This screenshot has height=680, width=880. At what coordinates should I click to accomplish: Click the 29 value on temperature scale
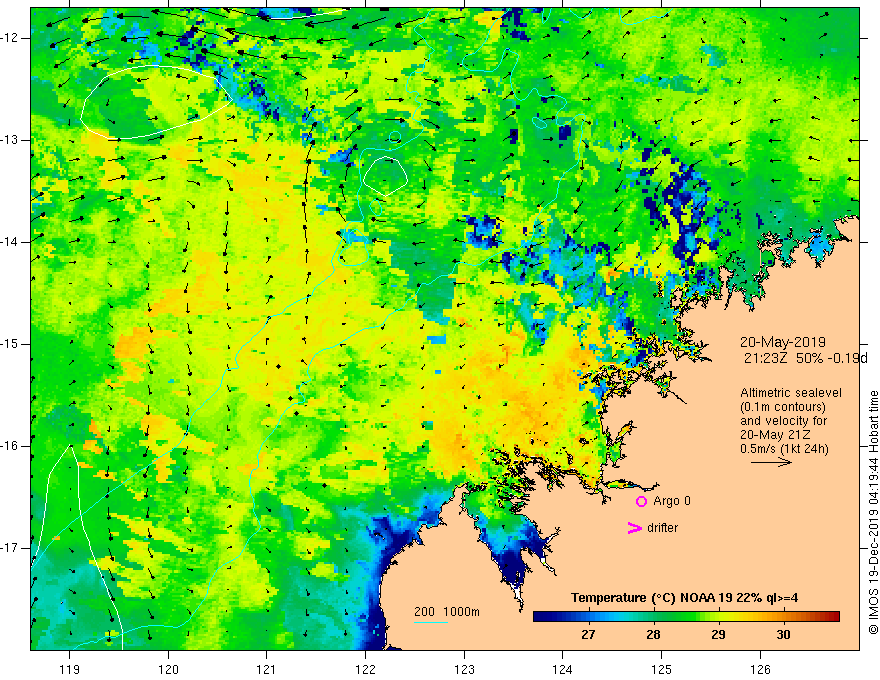[x=718, y=635]
